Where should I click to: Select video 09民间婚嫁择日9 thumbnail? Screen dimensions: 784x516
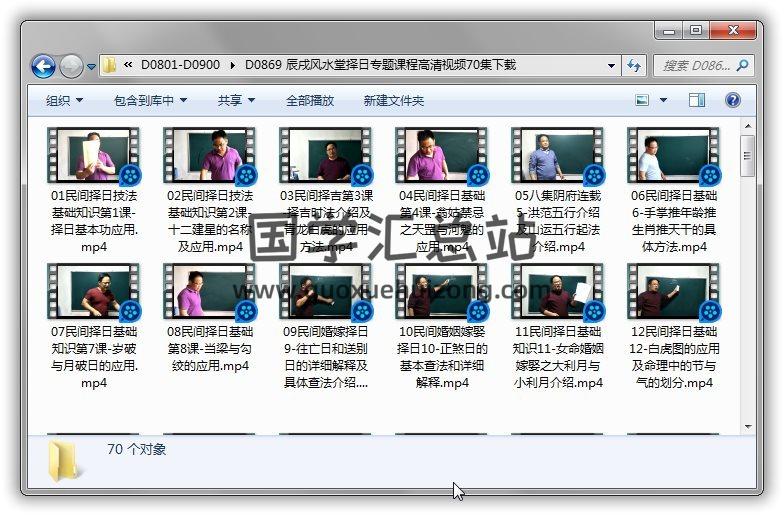[x=326, y=292]
